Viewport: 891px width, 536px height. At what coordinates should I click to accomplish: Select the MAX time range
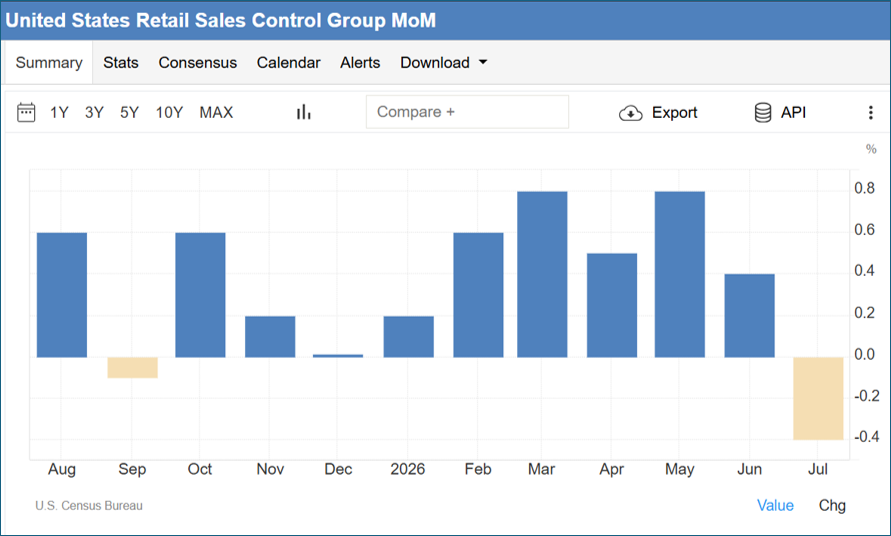(x=216, y=113)
